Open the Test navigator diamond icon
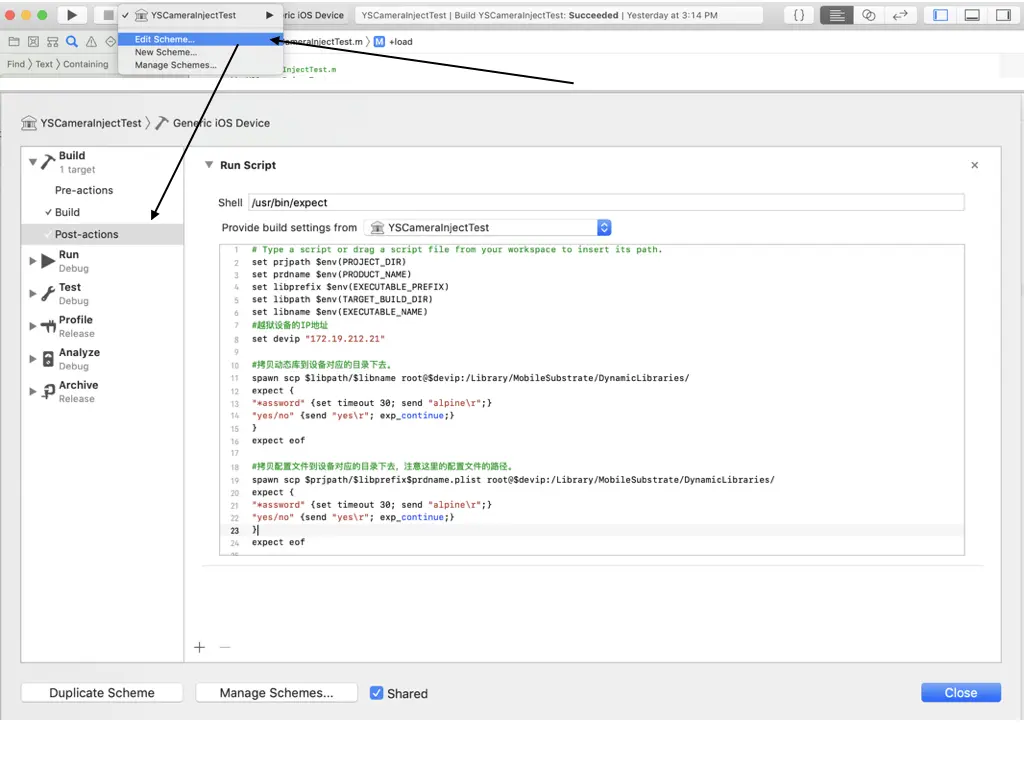1024x768 pixels. [x=110, y=42]
